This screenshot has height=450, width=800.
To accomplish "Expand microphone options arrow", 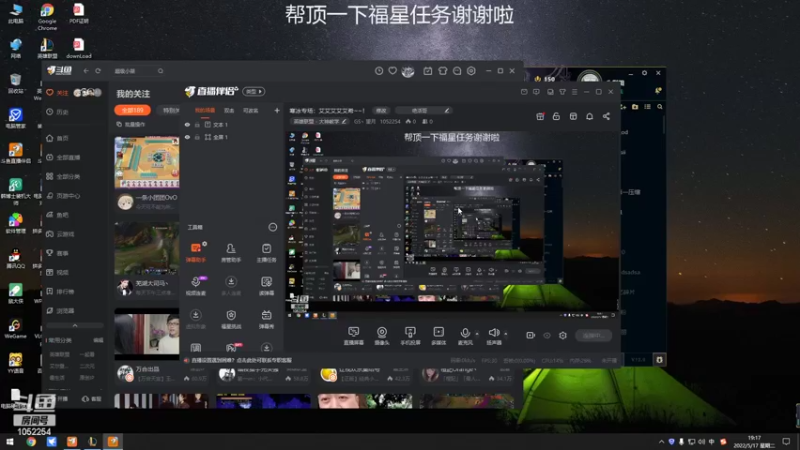I will tap(477, 334).
